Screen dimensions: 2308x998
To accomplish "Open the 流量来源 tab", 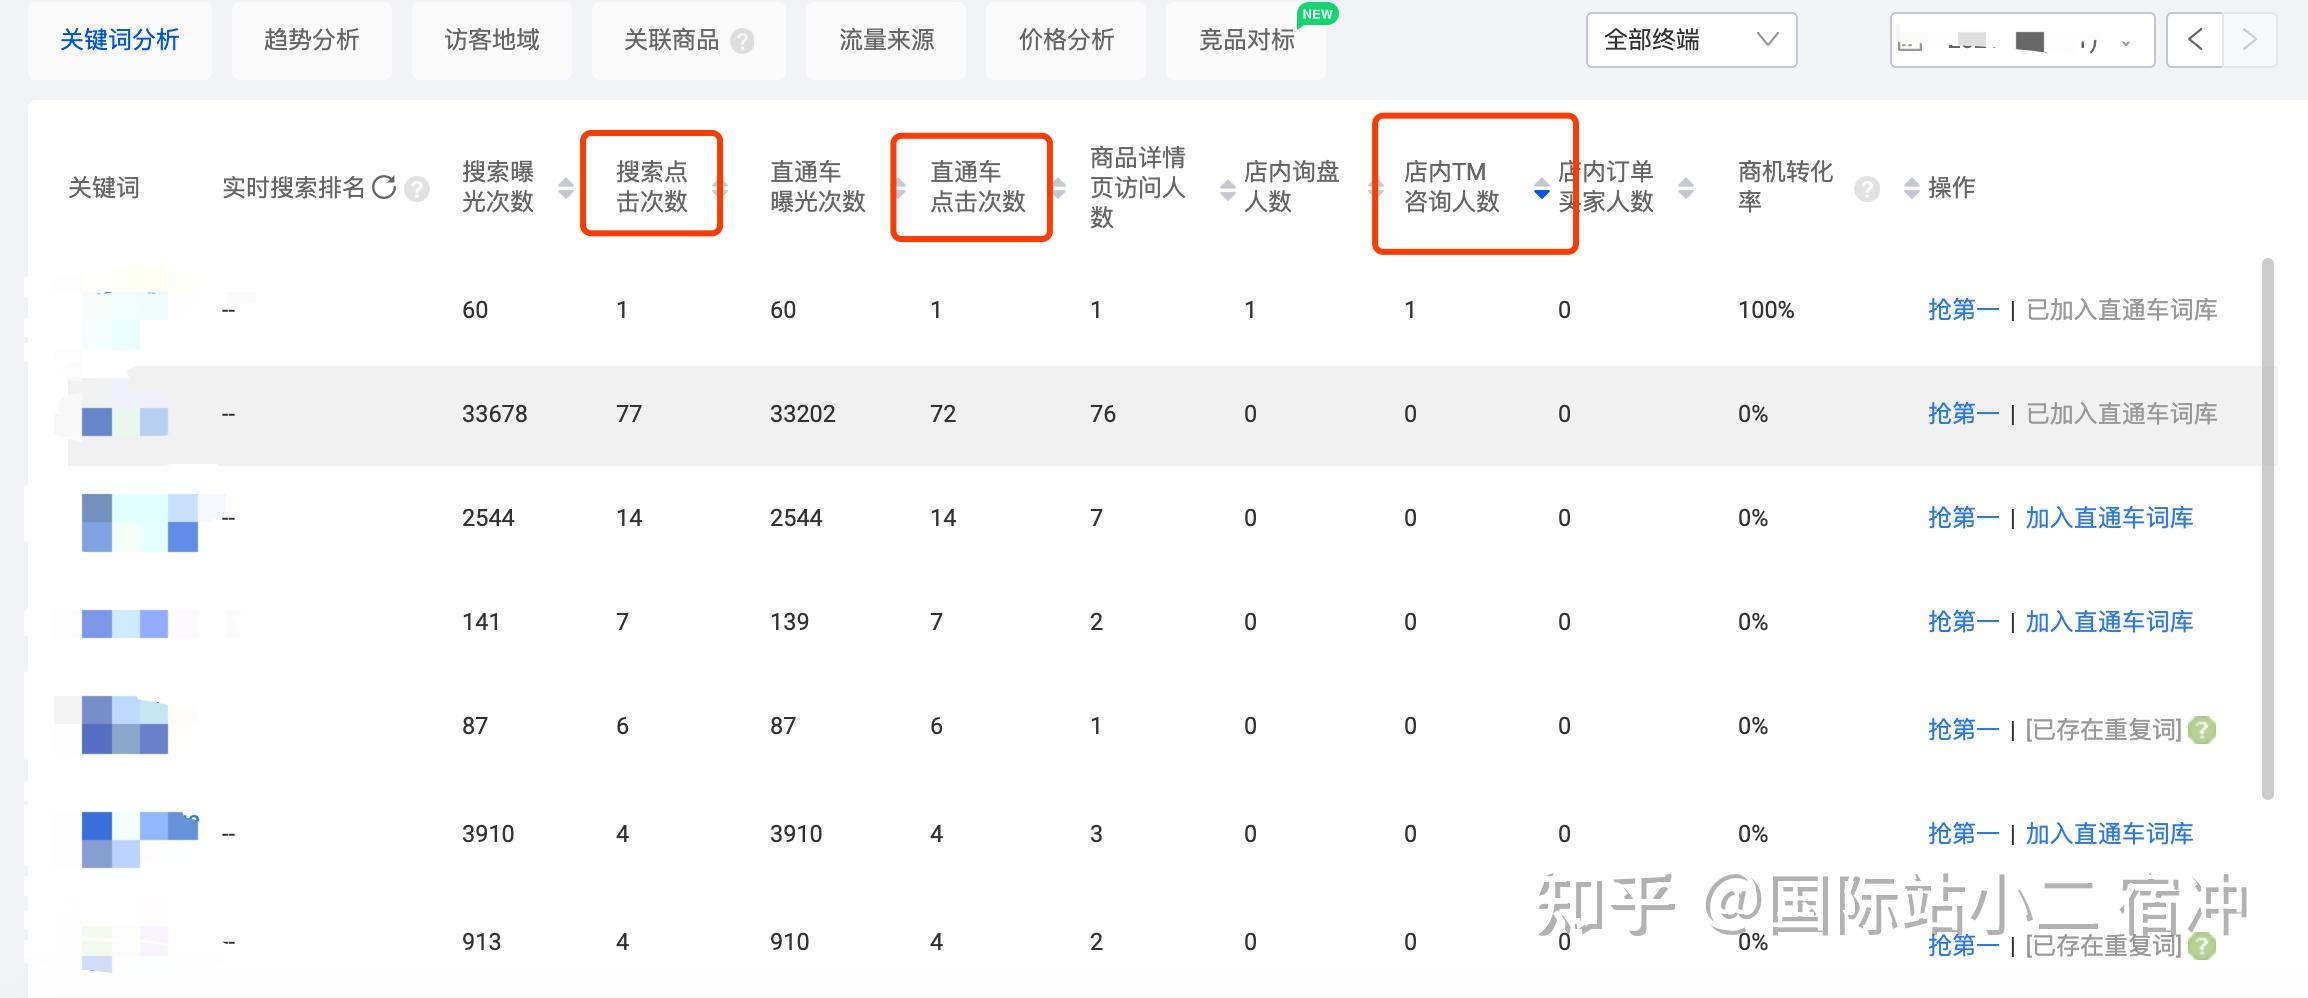I will 886,40.
